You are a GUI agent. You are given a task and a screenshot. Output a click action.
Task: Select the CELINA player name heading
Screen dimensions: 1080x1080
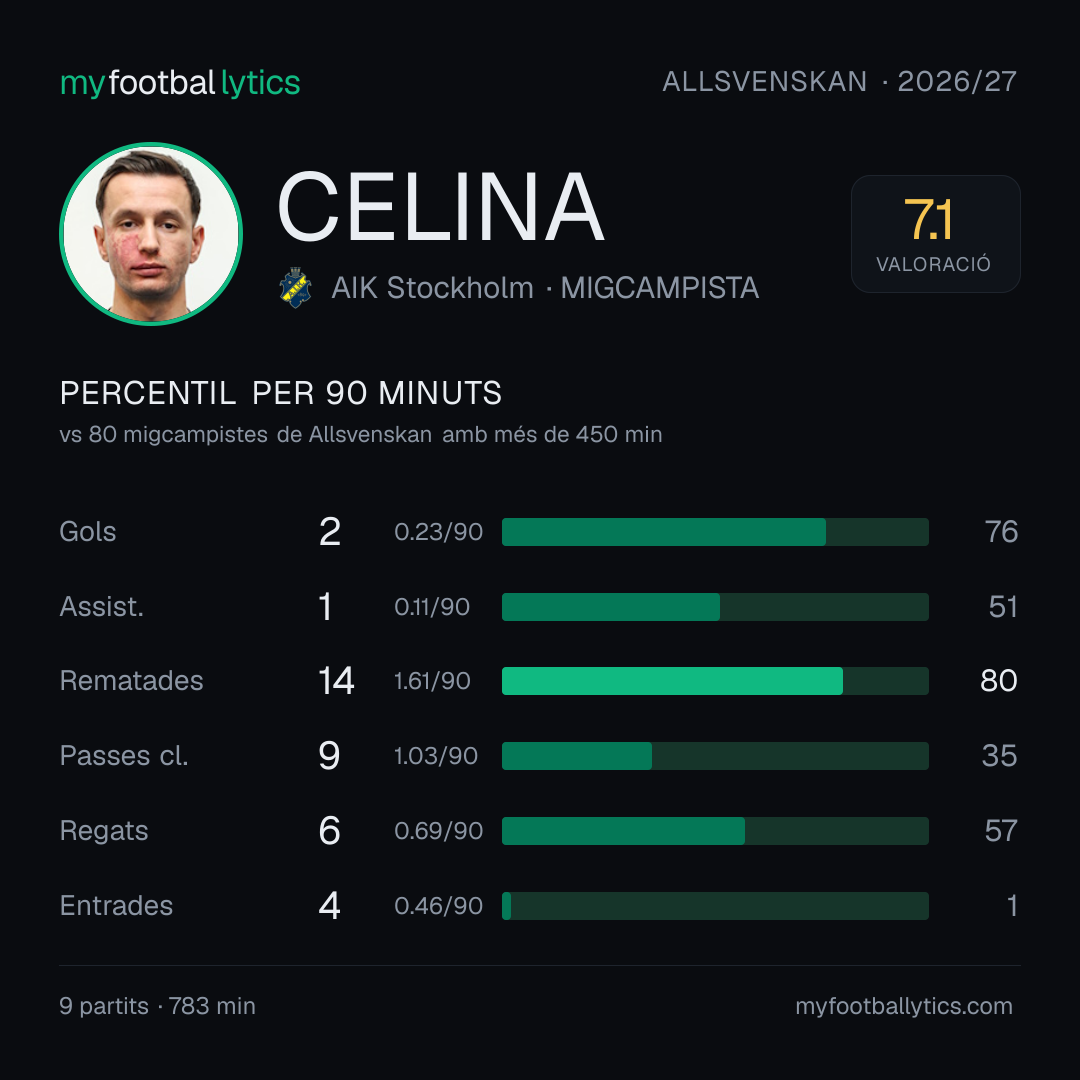pos(441,207)
